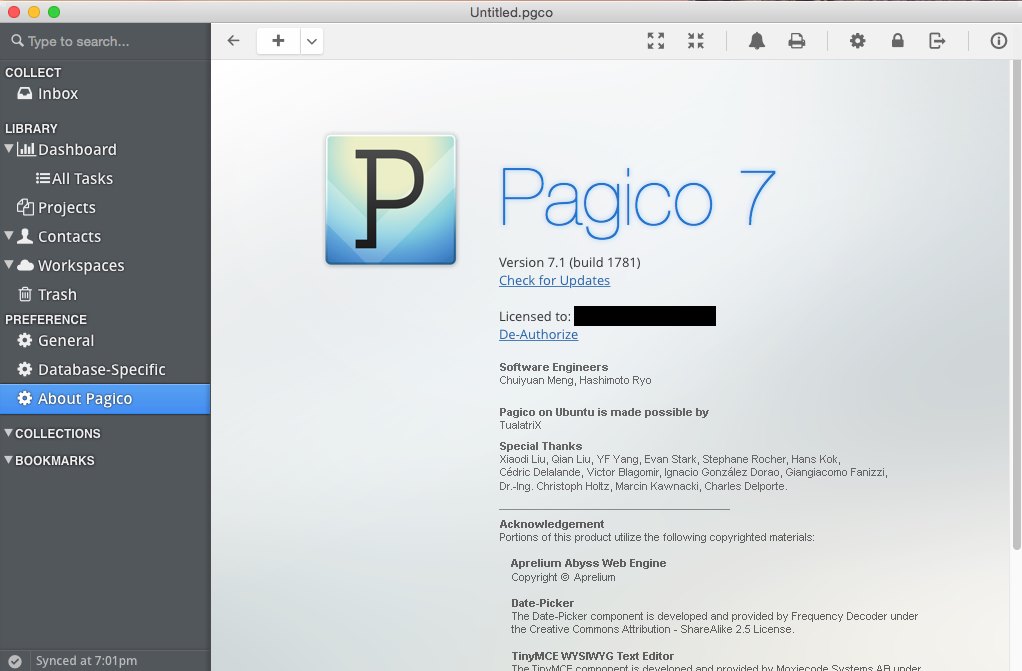Click De-Authorize link
Screen dimensions: 1022x671
click(x=538, y=335)
